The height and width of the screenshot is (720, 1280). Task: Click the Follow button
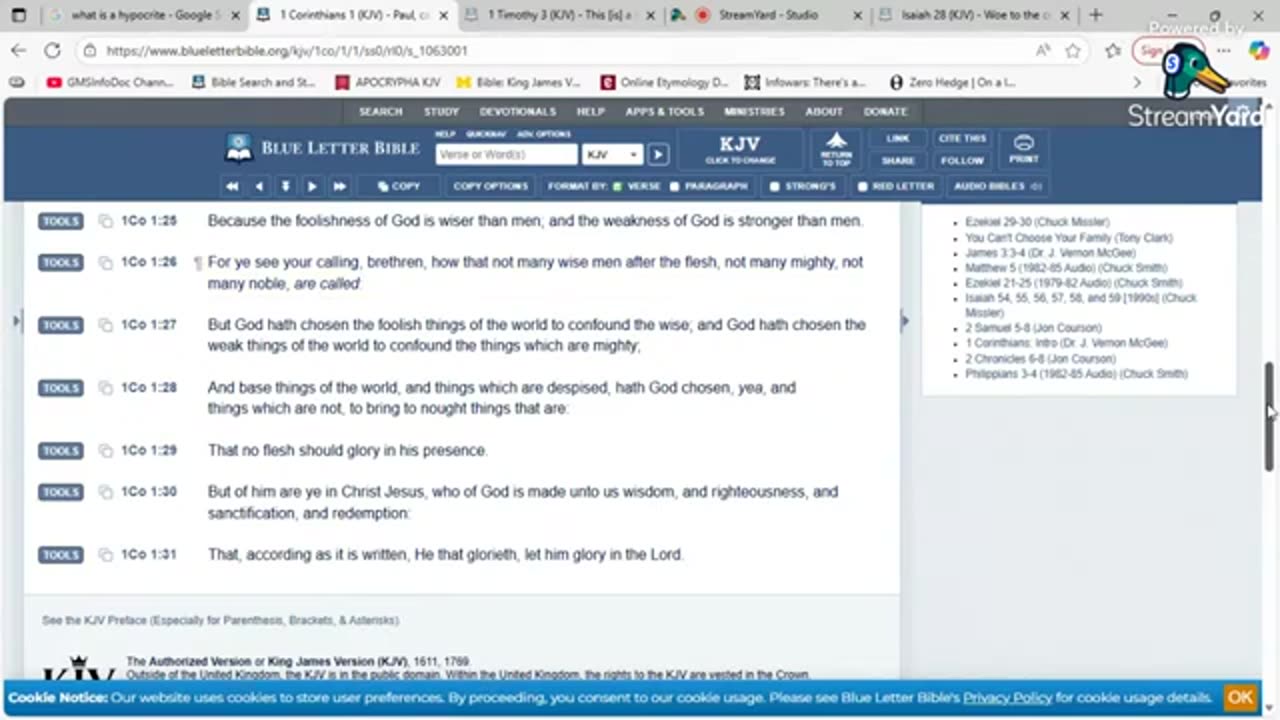pyautogui.click(x=962, y=160)
